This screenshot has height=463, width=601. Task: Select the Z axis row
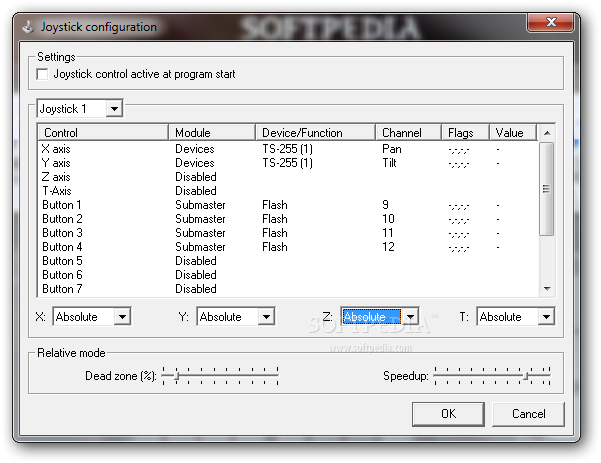pyautogui.click(x=287, y=177)
